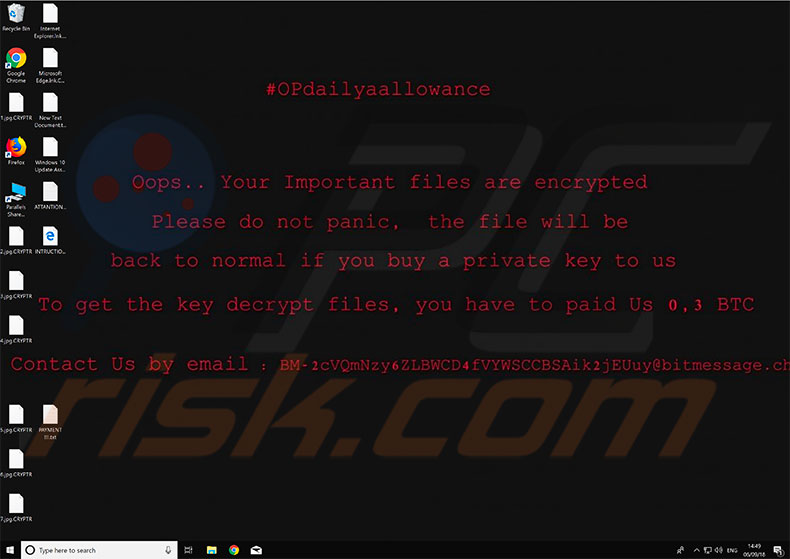This screenshot has width=790, height=559.
Task: Open the Action Center notifications icon
Action: click(778, 550)
